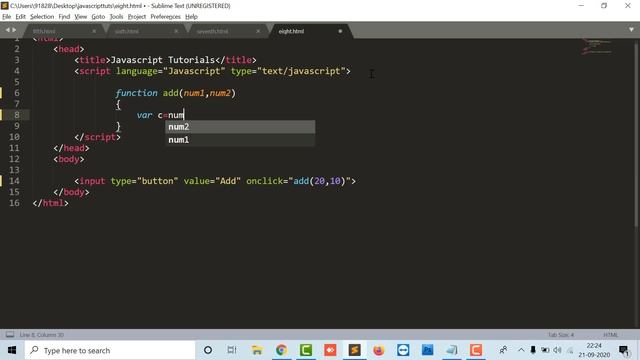This screenshot has width=640, height=360.
Task: Open the Tools menu
Action: point(116,17)
